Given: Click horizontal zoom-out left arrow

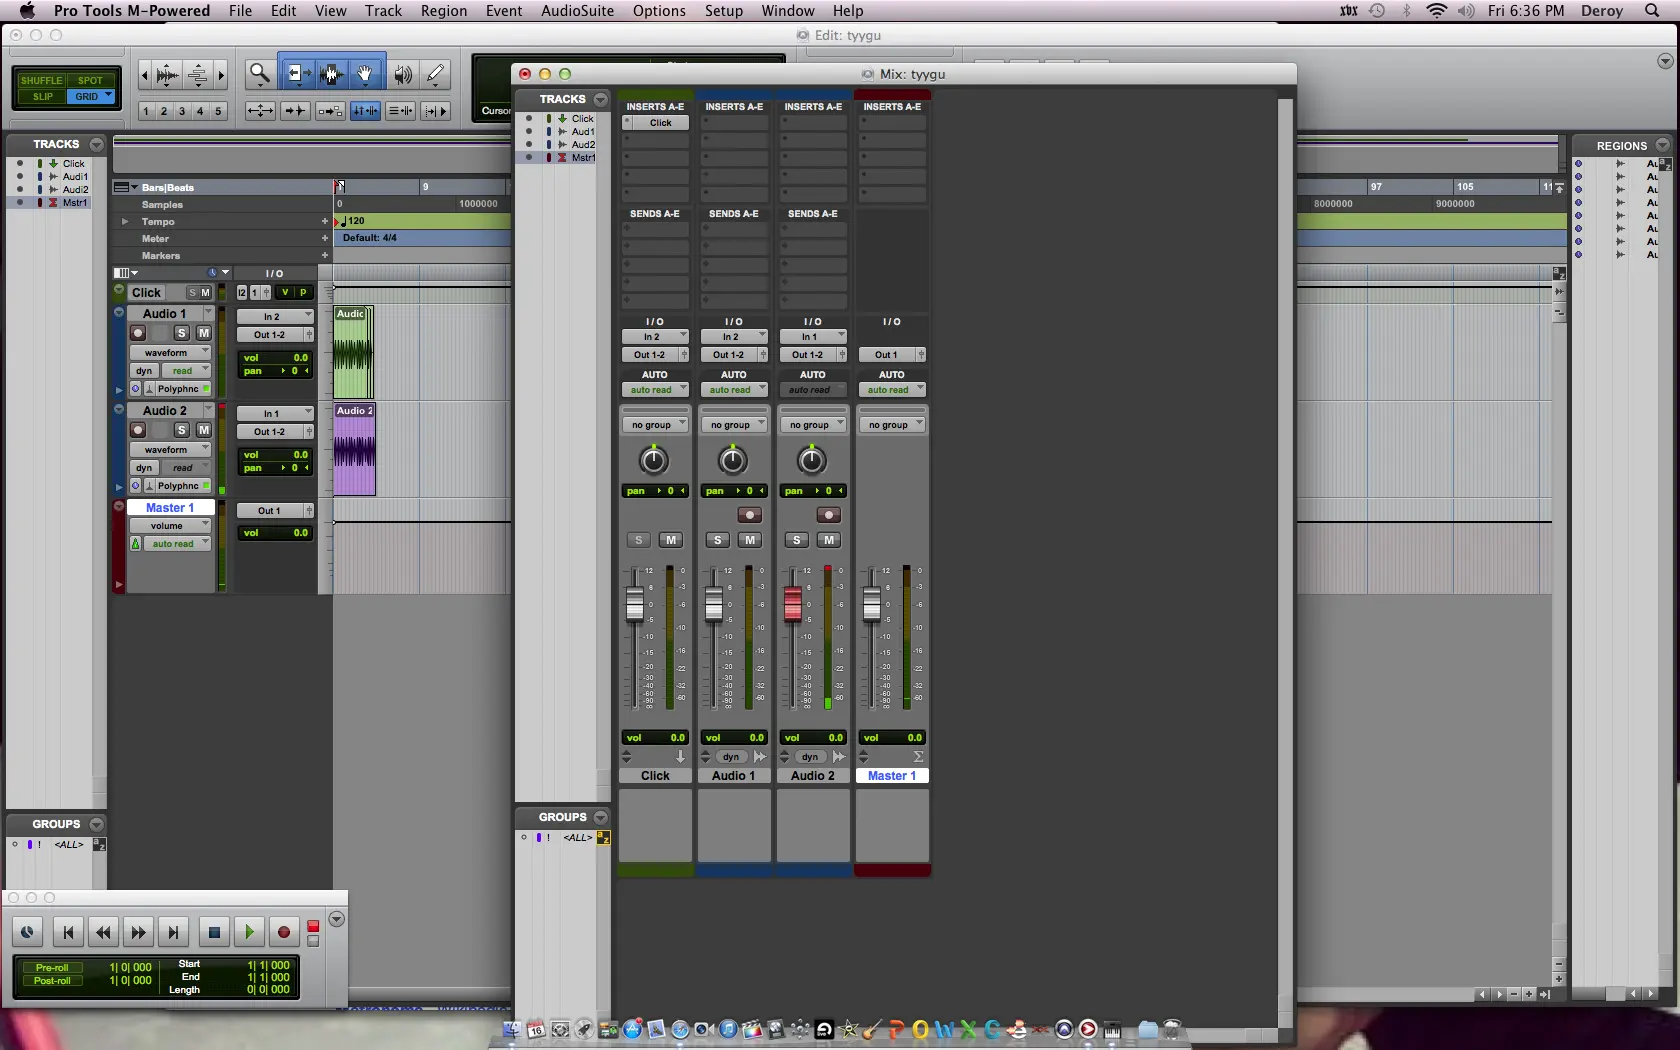Looking at the screenshot, I should 144,75.
